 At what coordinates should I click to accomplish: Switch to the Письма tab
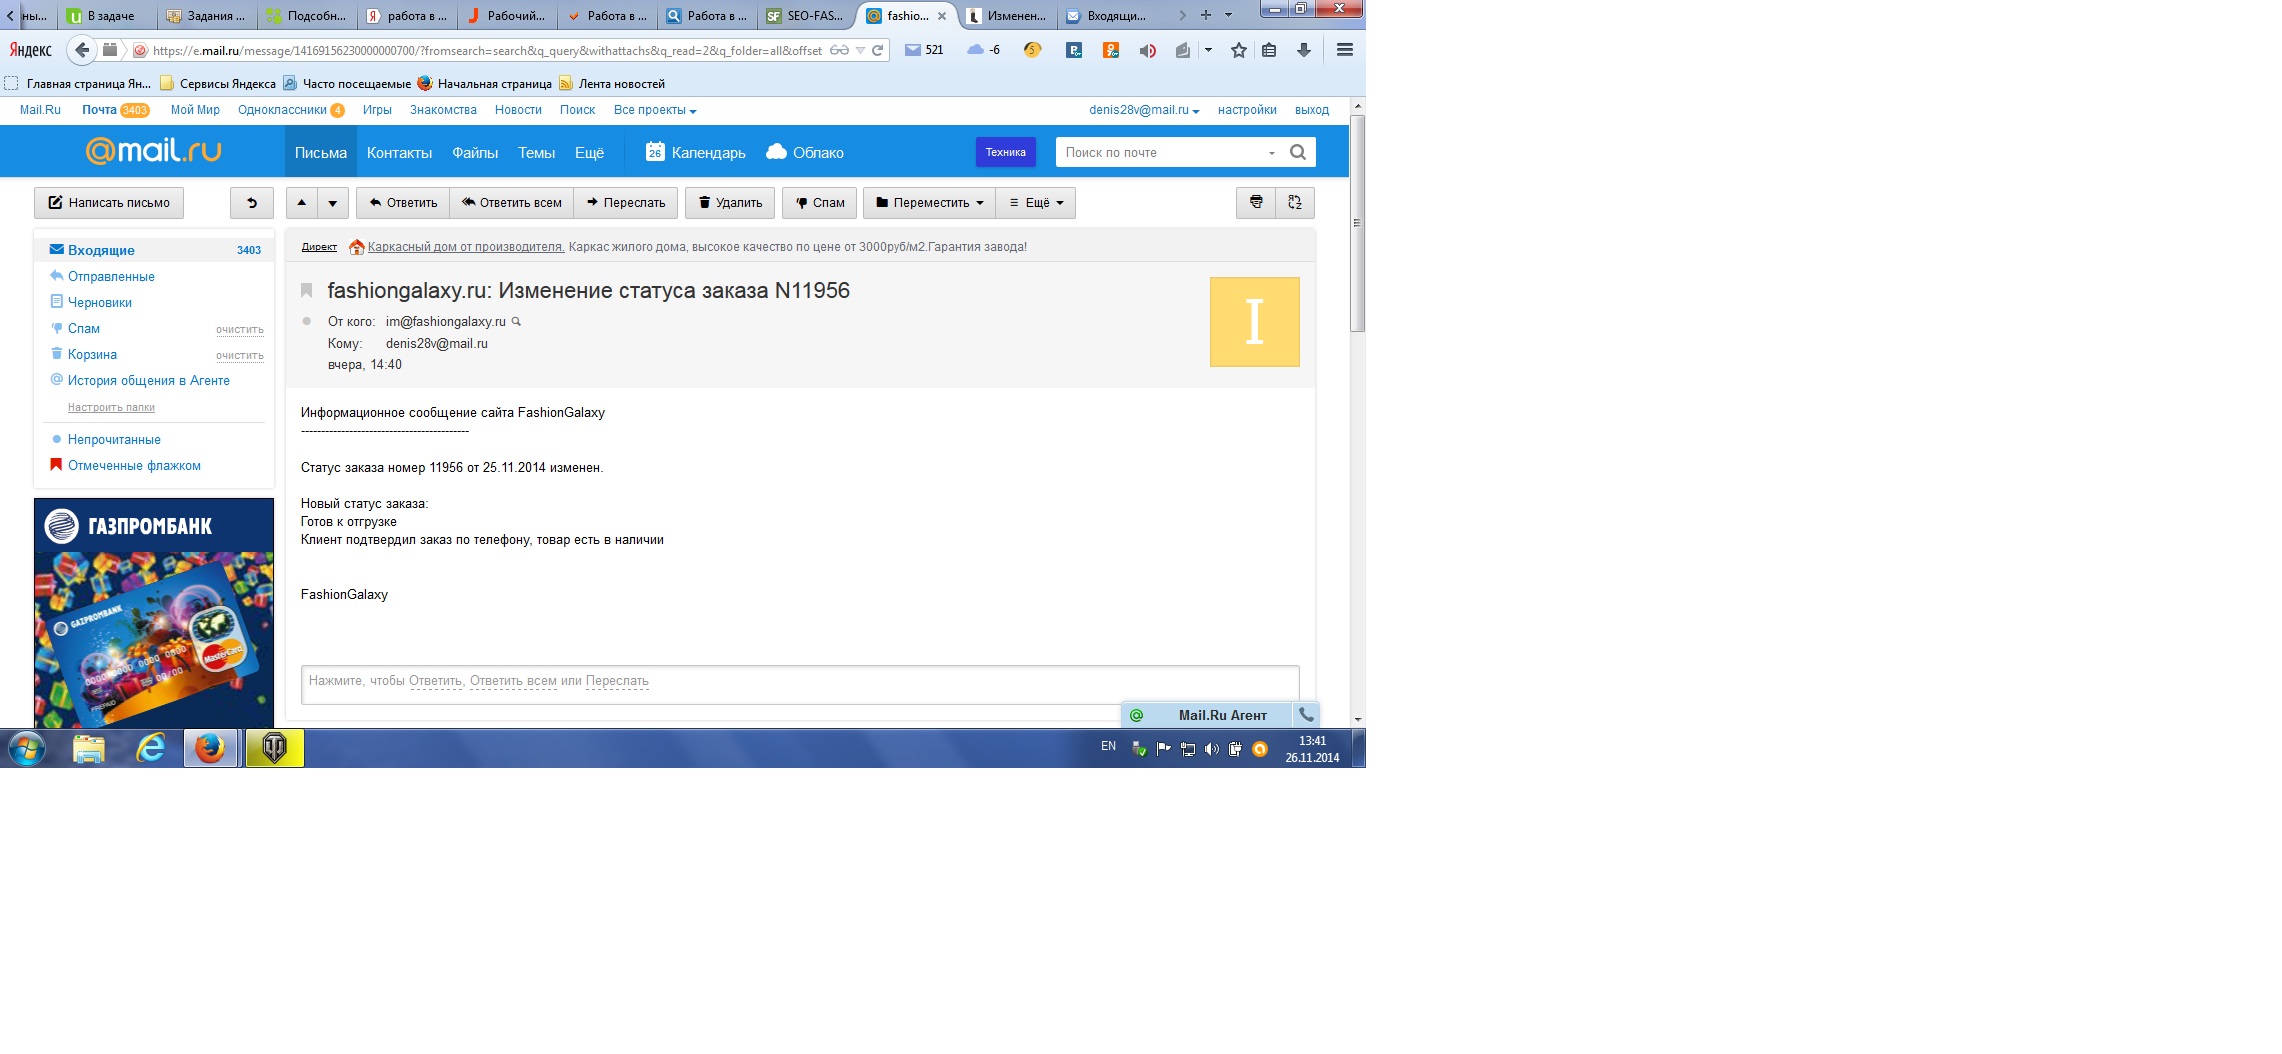coord(321,152)
